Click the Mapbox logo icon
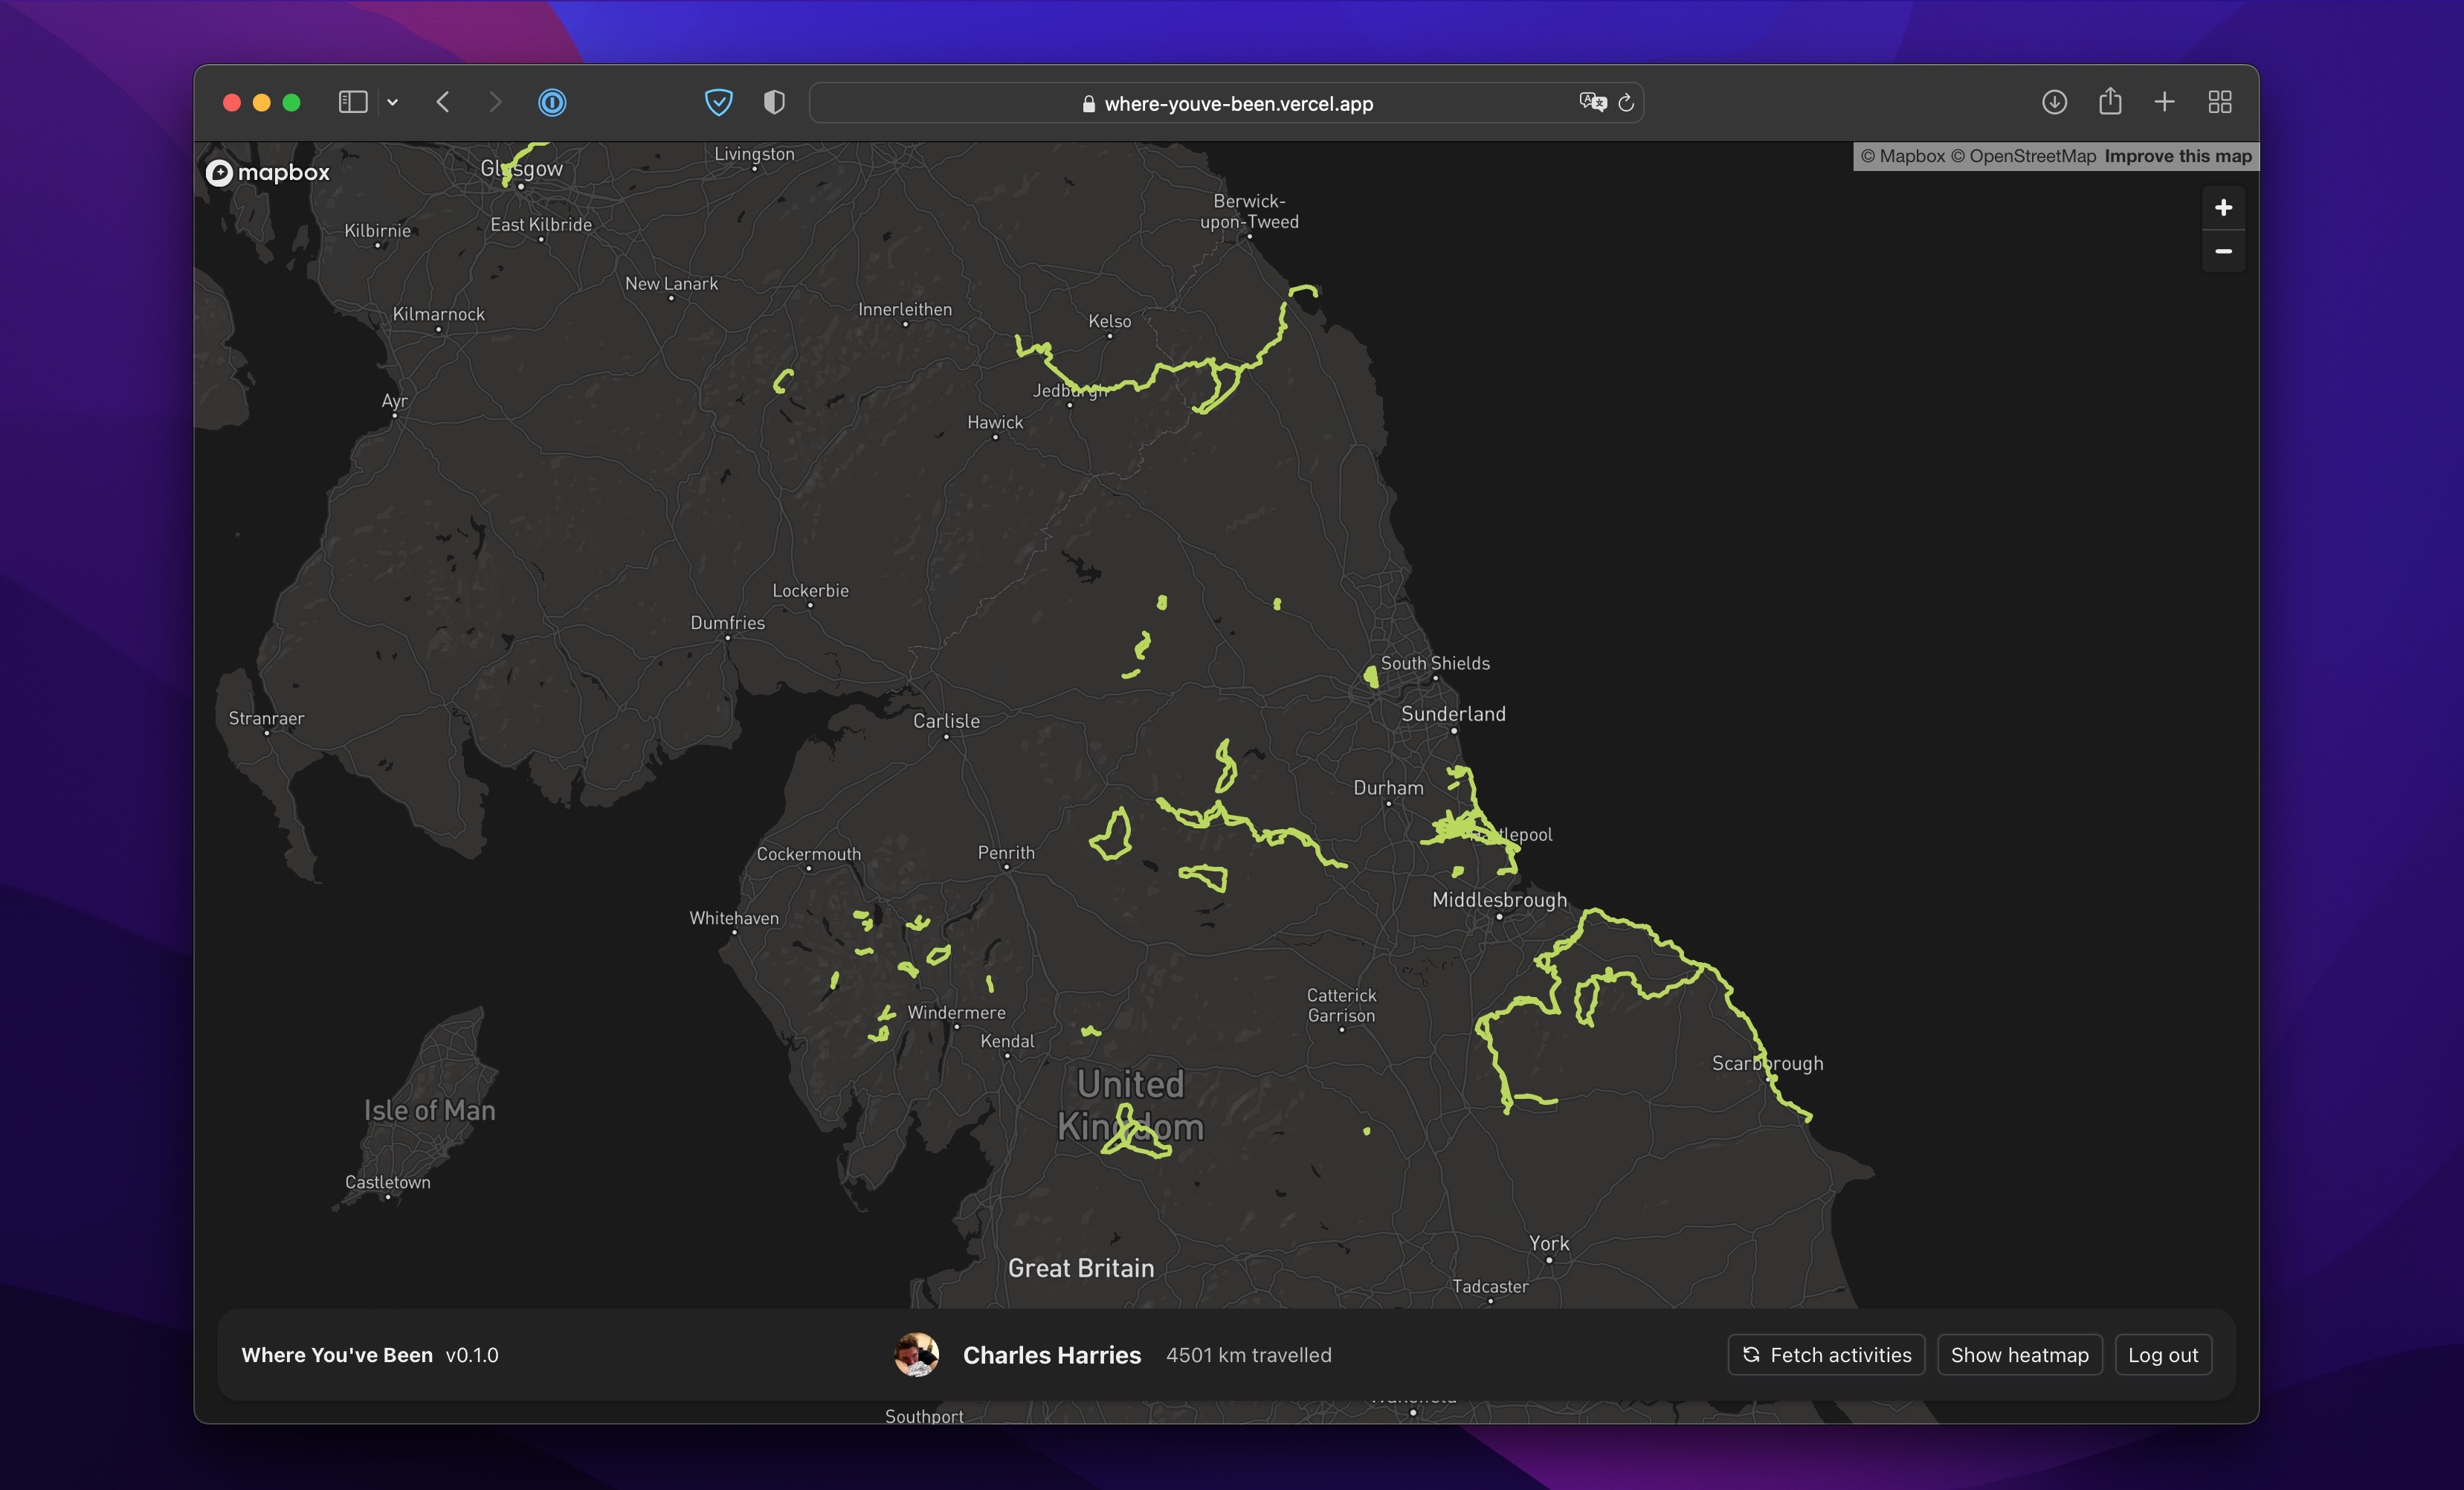The image size is (2464, 1490). tap(220, 171)
